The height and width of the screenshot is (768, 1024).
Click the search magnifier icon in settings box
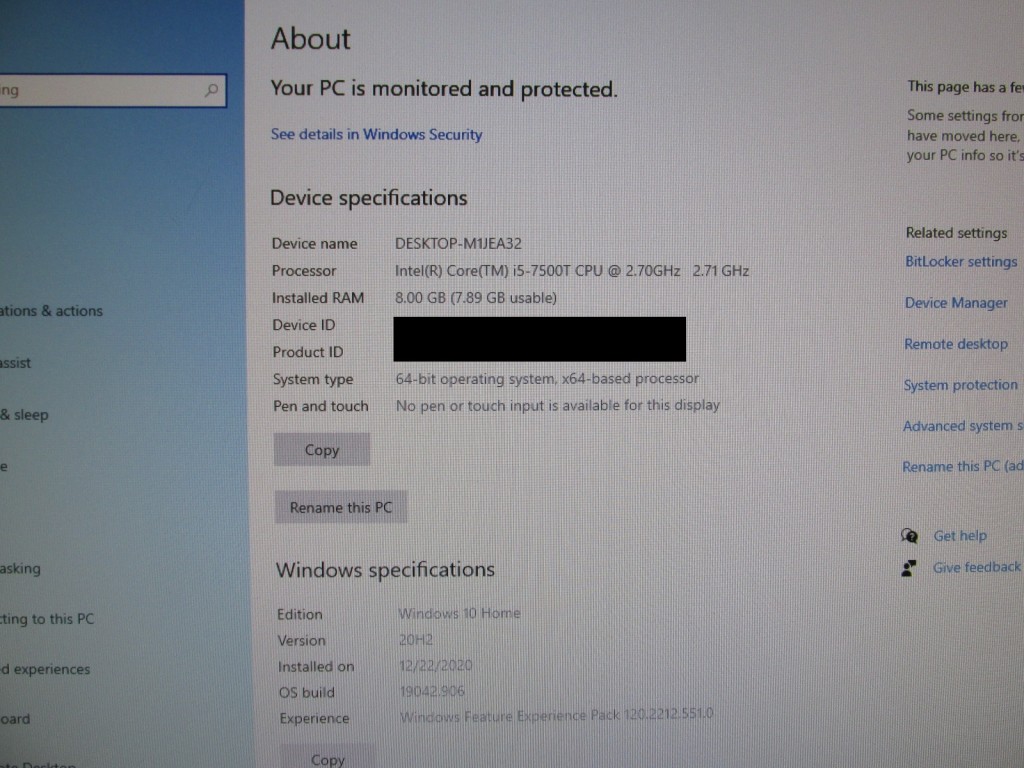pos(211,90)
